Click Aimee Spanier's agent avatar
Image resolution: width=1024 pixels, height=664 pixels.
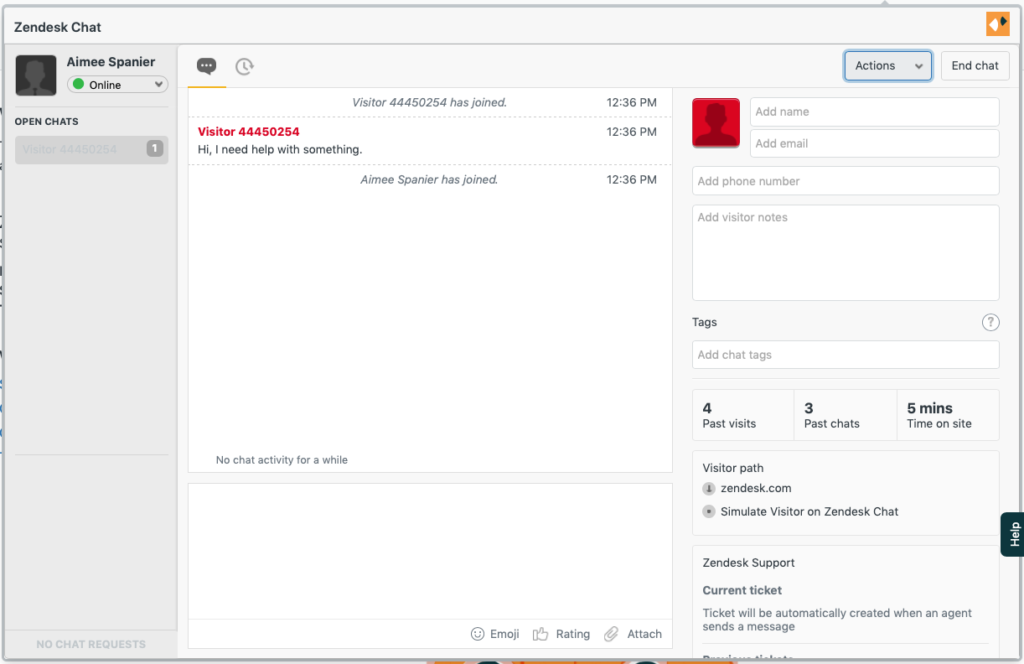point(36,75)
